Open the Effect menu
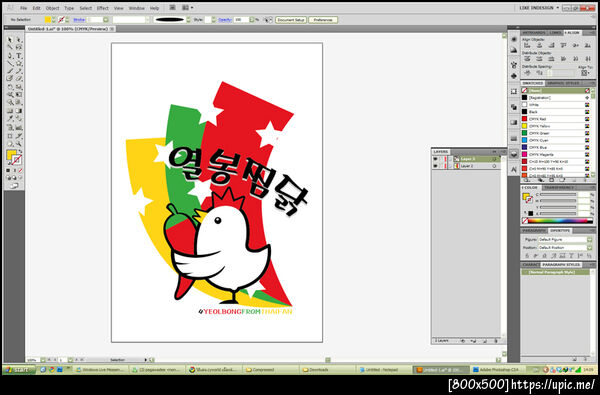Image resolution: width=600 pixels, height=395 pixels. tap(102, 8)
